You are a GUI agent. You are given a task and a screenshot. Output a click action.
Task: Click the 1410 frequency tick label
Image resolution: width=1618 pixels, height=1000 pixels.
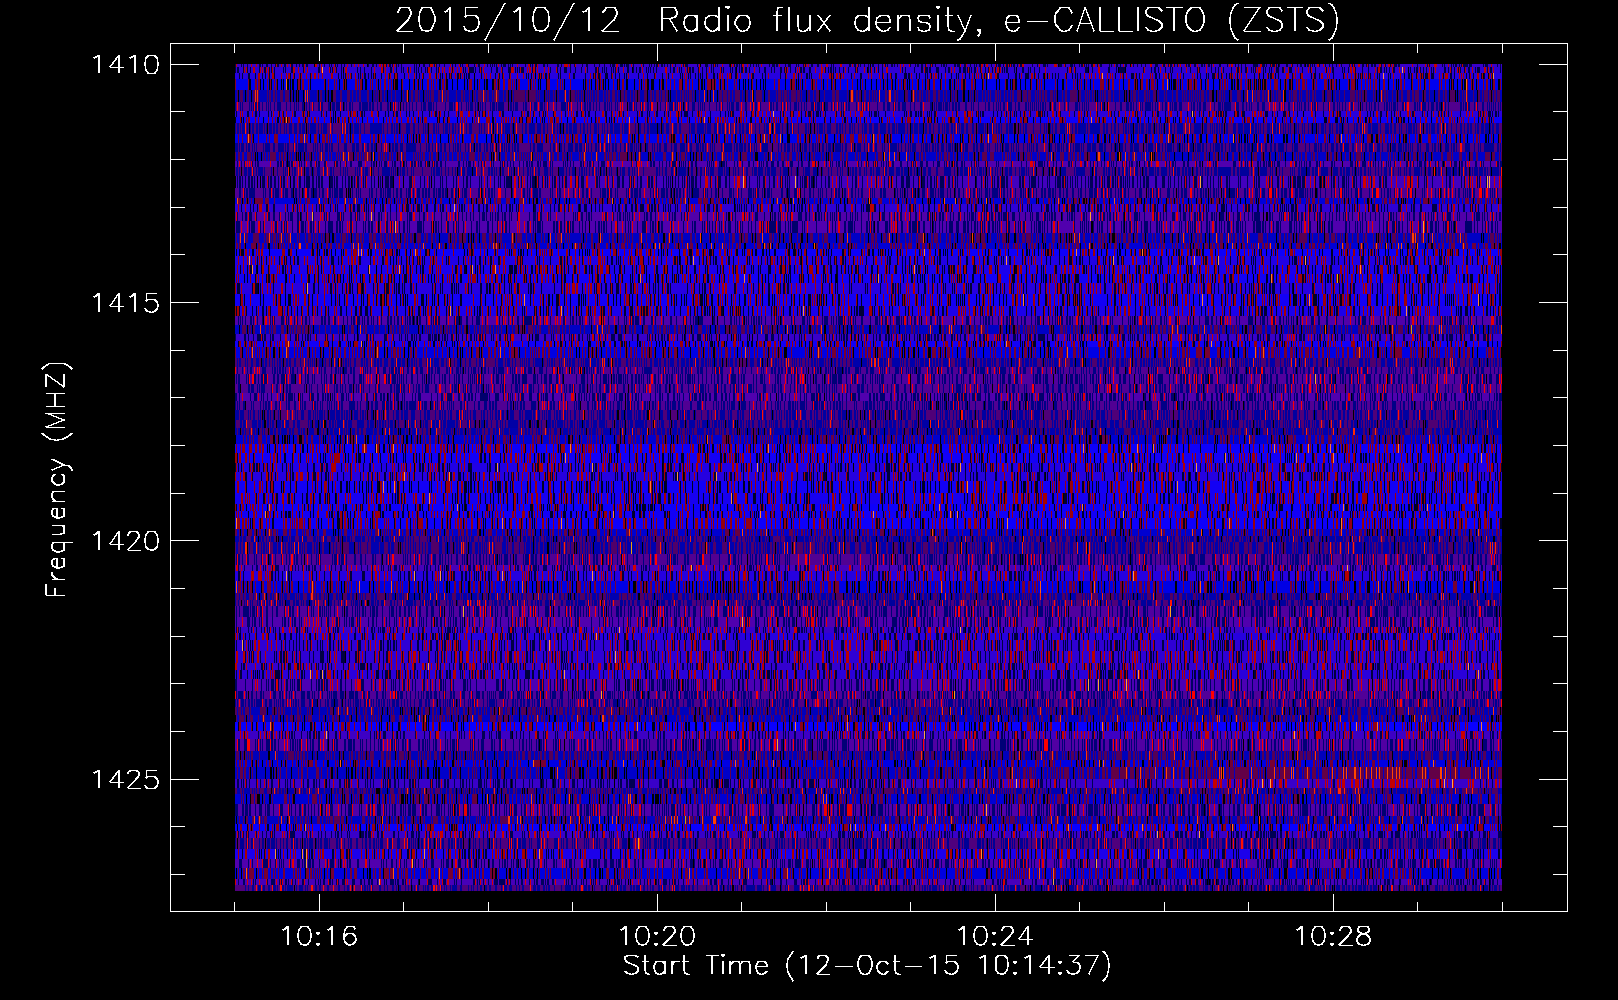[125, 65]
